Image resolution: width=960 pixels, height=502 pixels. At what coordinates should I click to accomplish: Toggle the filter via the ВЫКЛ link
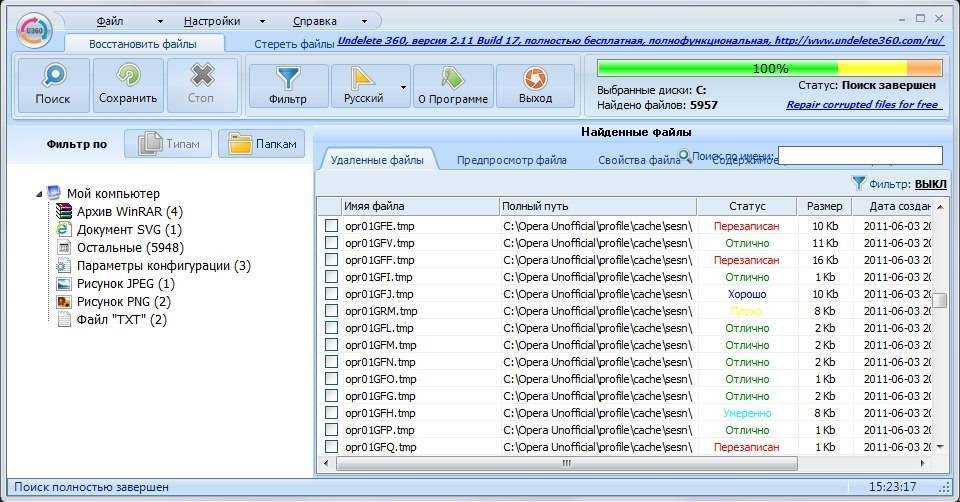tap(930, 184)
